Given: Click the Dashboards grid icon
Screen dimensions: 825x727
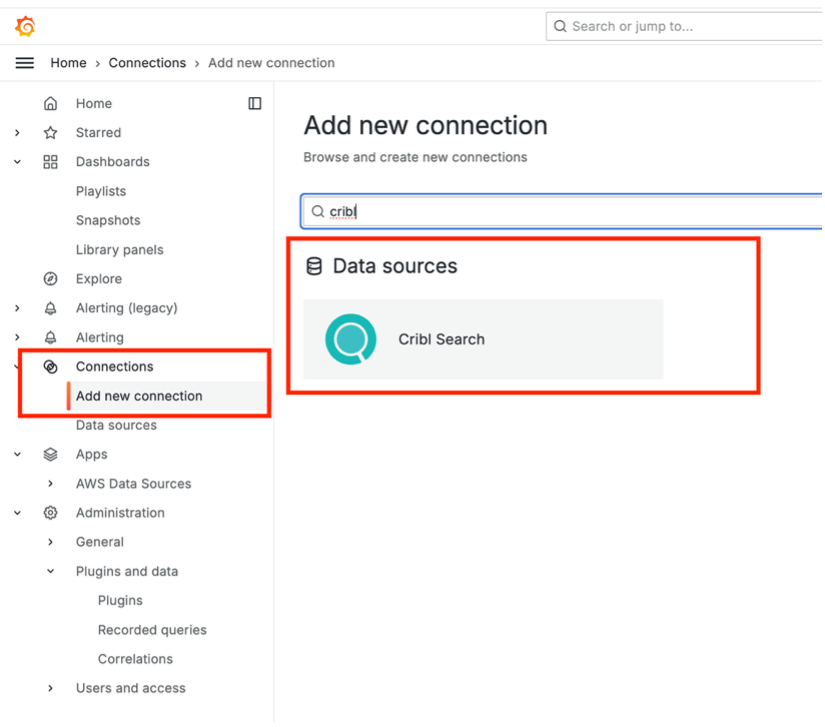Looking at the screenshot, I should (51, 162).
